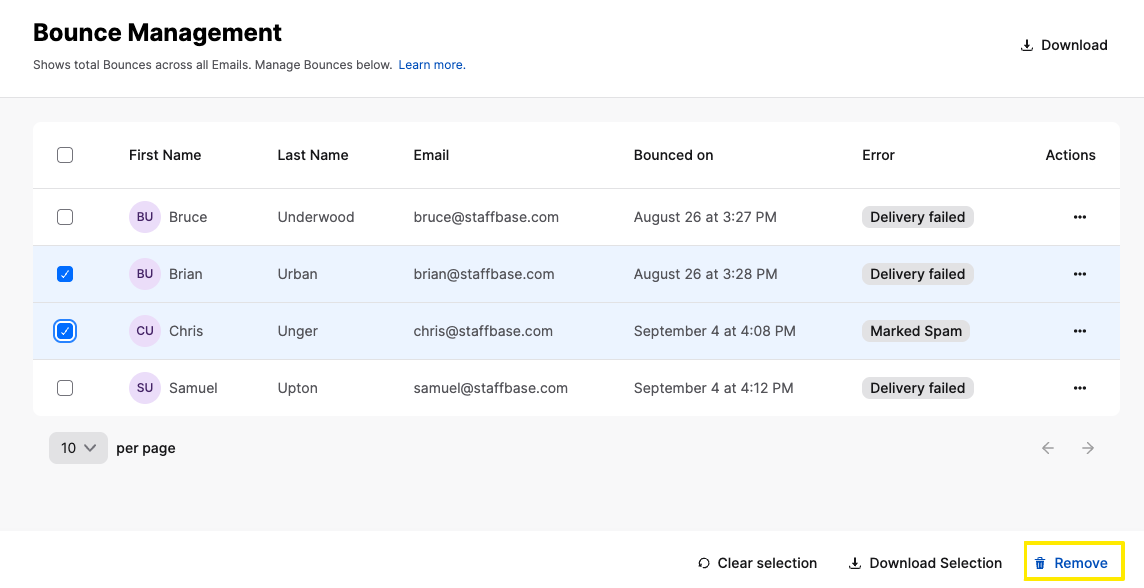Select Samuel Upton's row checkbox

65,388
